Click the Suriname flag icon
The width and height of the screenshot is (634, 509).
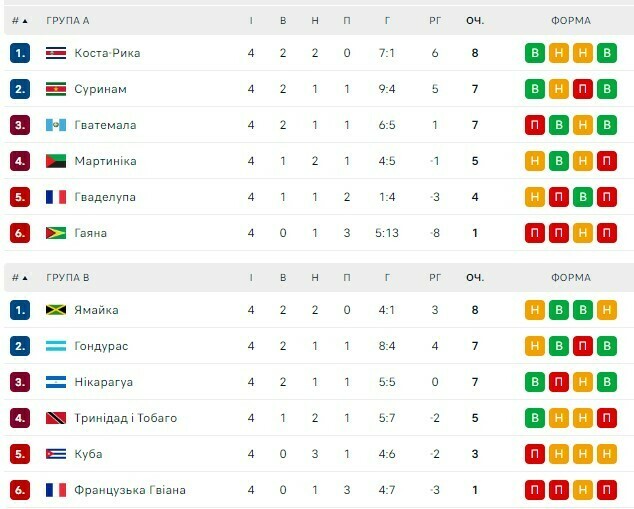pos(56,89)
